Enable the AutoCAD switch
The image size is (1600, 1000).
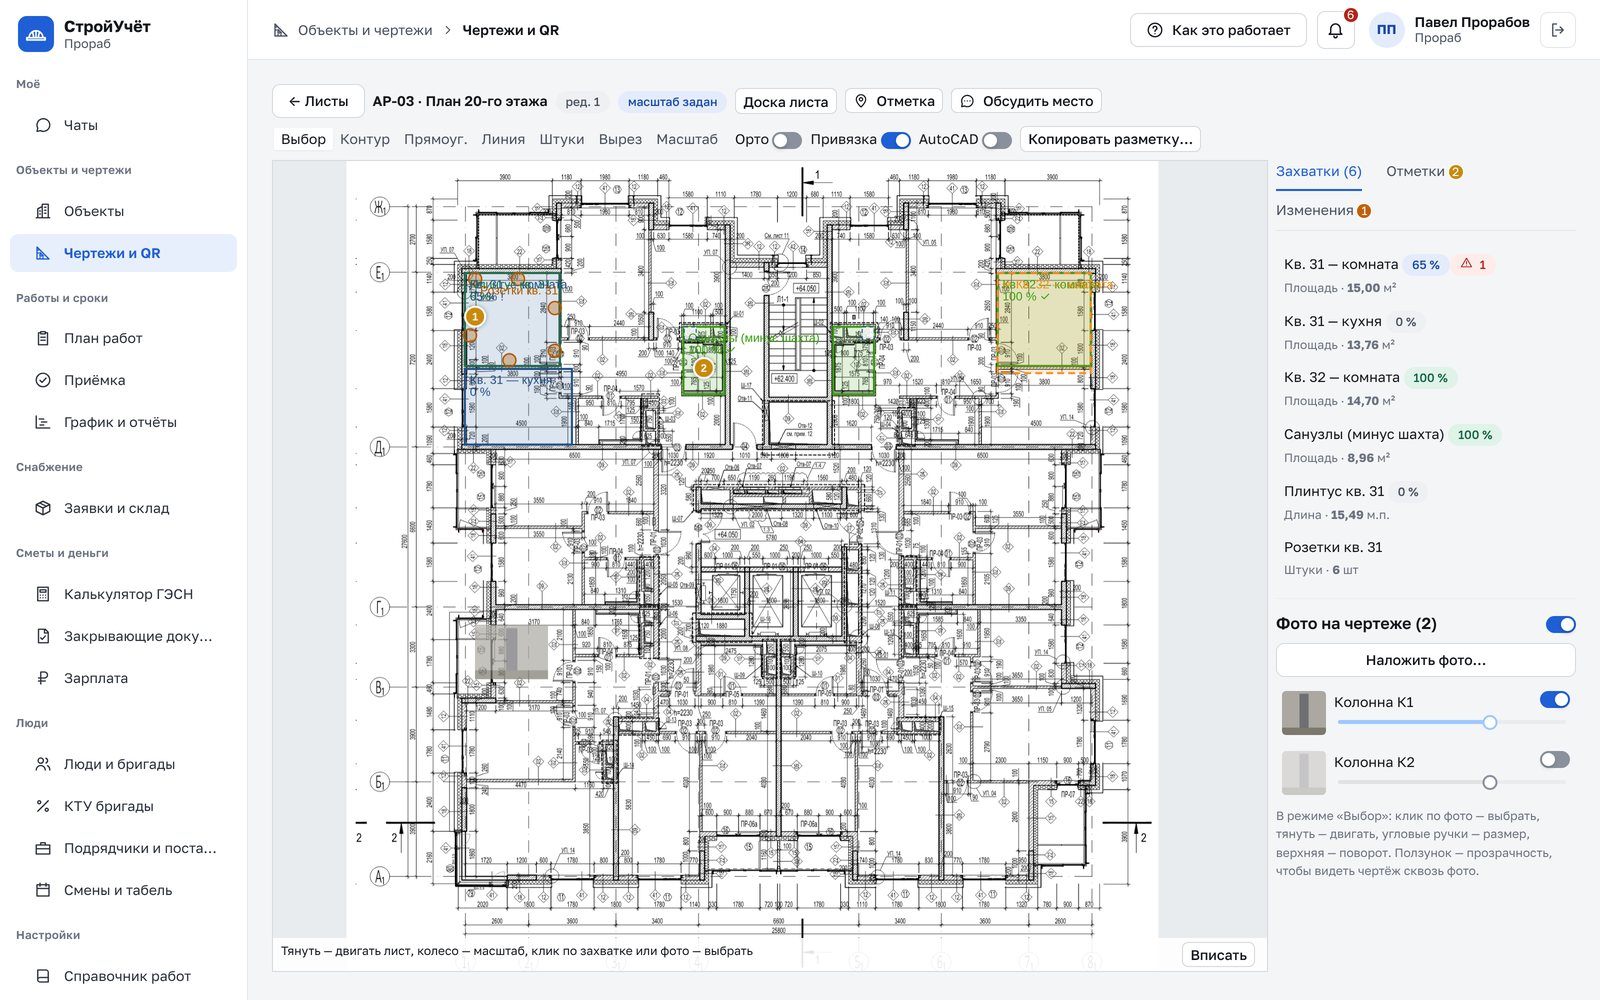997,140
